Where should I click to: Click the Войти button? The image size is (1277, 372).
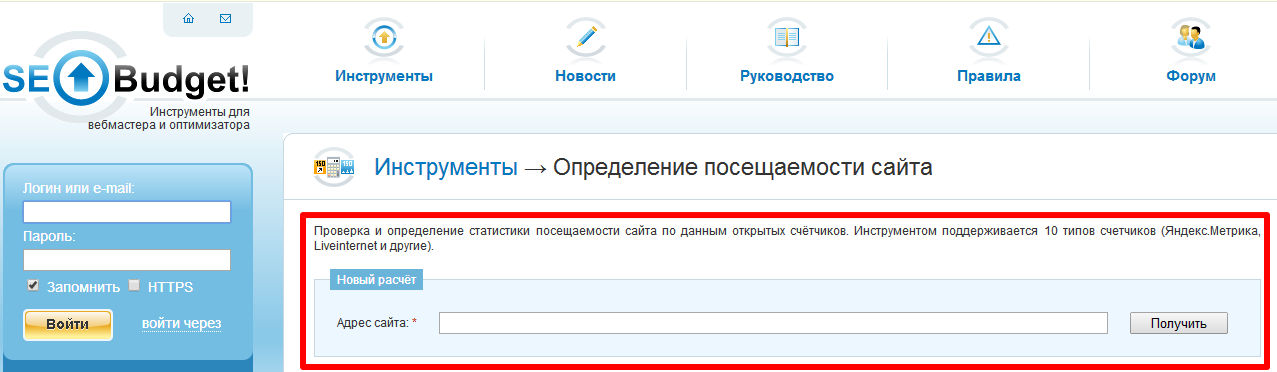67,324
